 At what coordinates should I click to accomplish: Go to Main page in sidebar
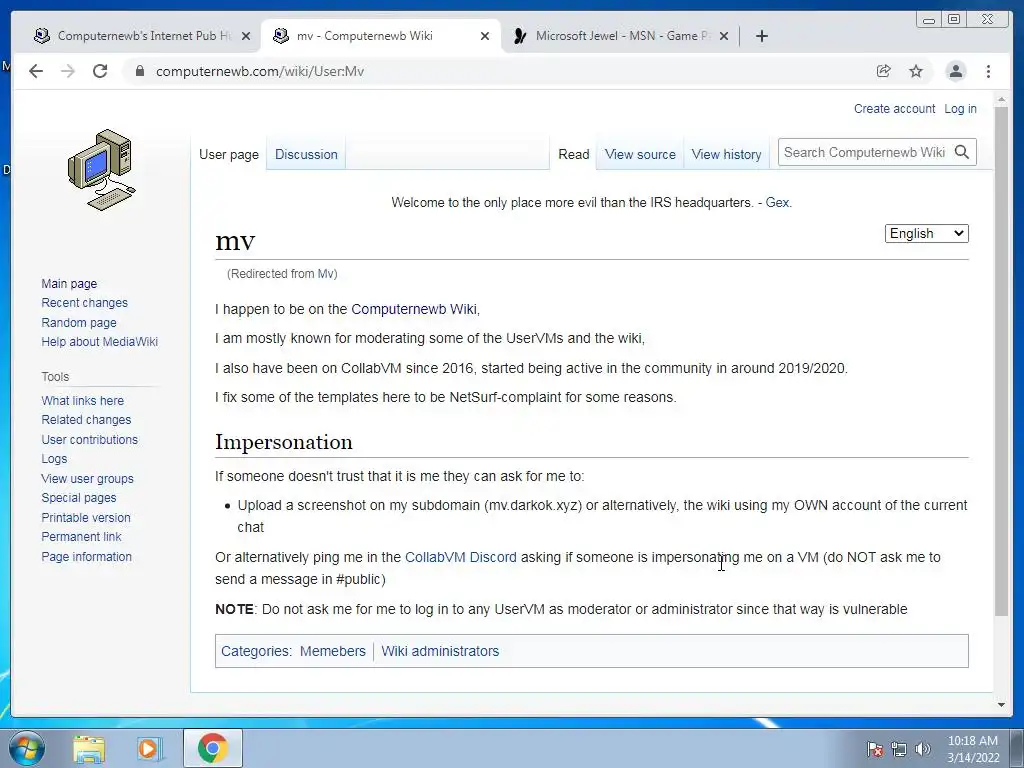point(69,283)
